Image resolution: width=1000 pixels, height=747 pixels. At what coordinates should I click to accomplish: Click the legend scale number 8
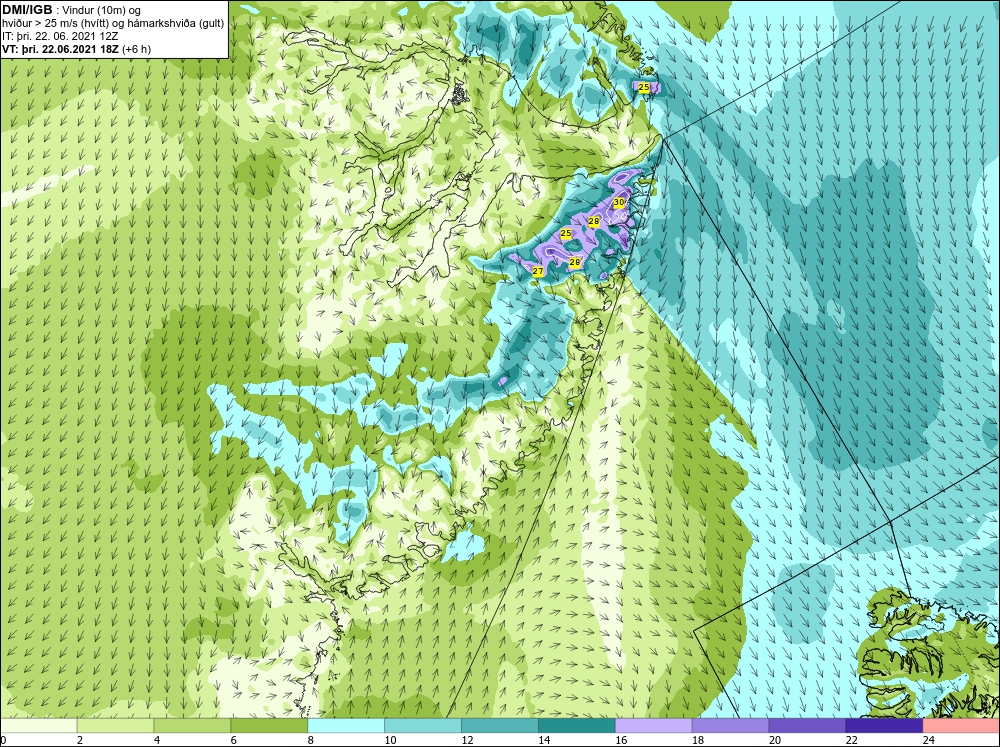(x=311, y=740)
